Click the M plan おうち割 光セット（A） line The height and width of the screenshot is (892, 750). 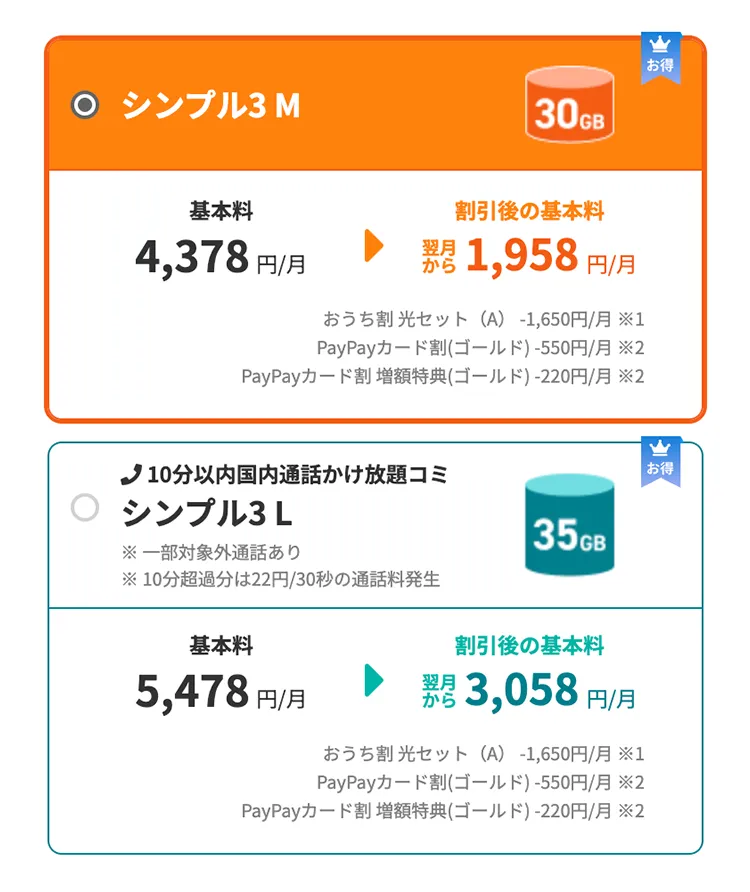[484, 319]
